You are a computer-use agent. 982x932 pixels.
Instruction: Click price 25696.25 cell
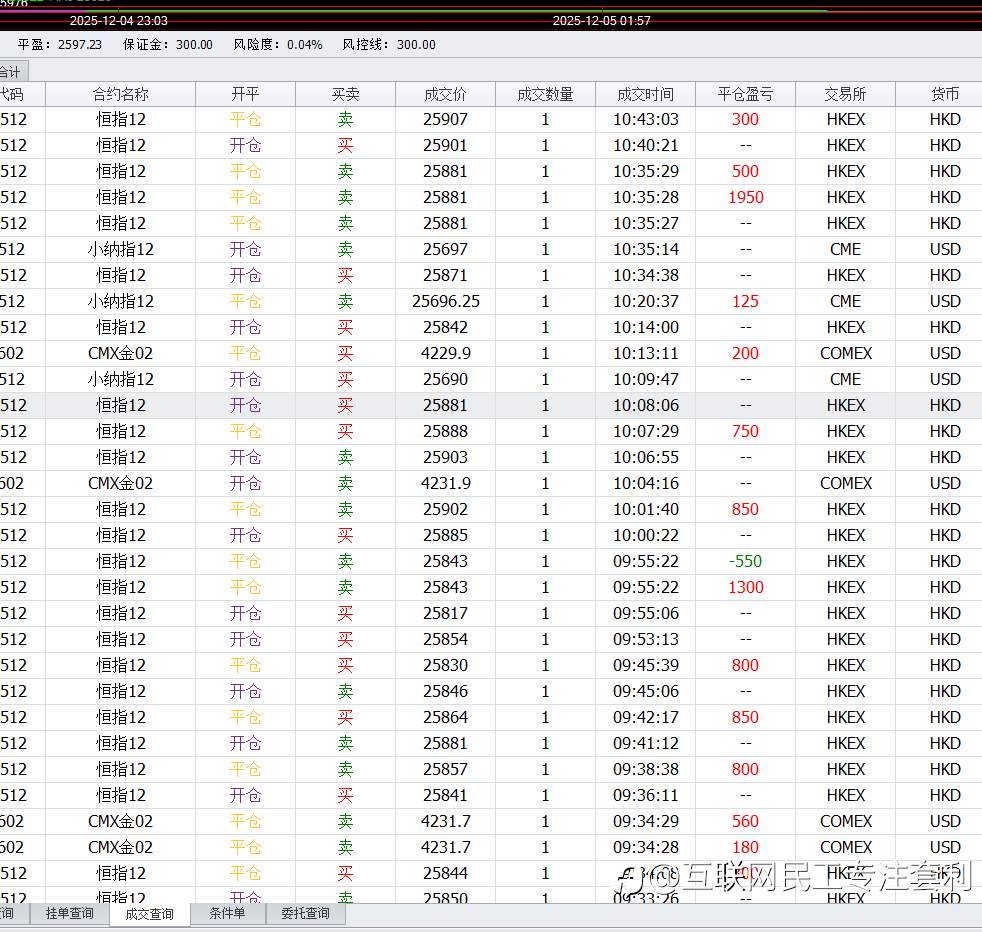coord(445,301)
